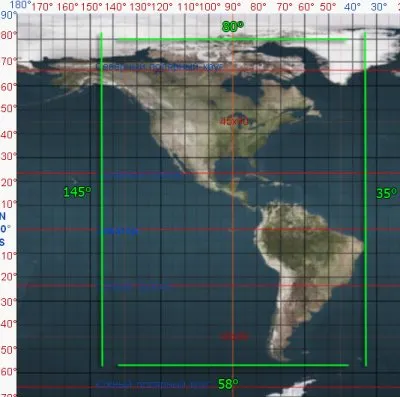
Task: Click the green 58° label at bottom
Action: pyautogui.click(x=228, y=384)
